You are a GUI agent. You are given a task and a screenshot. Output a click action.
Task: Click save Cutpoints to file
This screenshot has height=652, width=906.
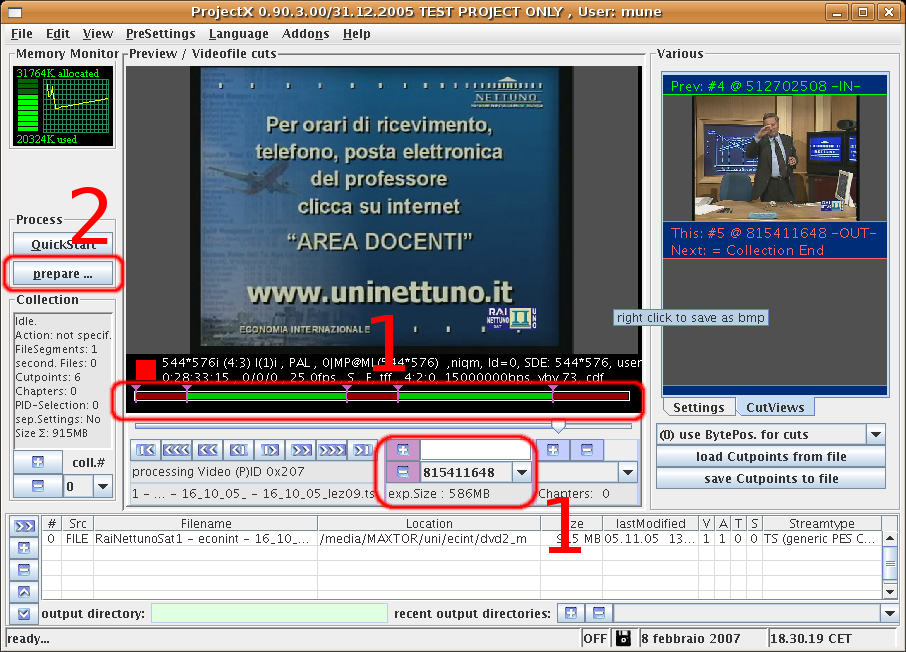pyautogui.click(x=771, y=479)
